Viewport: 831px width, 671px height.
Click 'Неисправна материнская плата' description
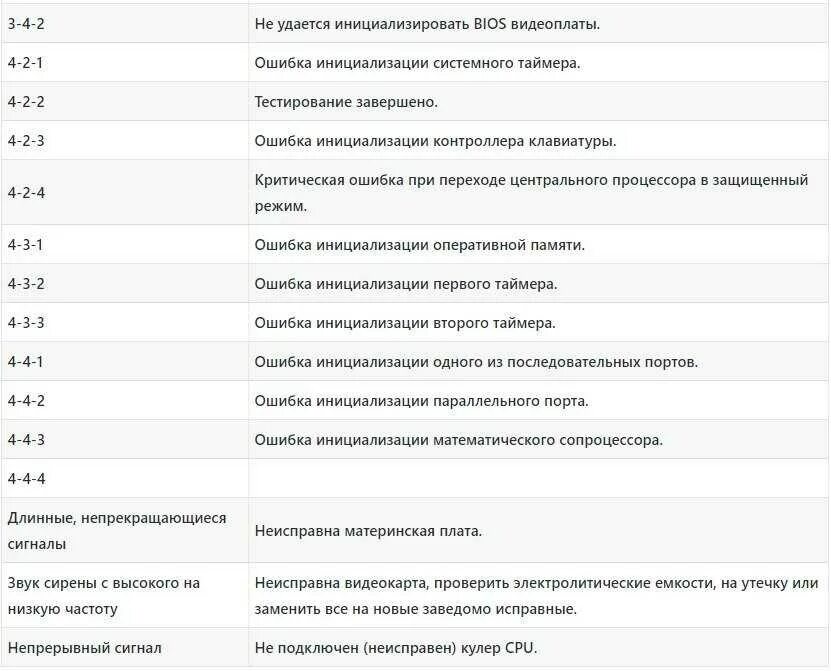368,531
